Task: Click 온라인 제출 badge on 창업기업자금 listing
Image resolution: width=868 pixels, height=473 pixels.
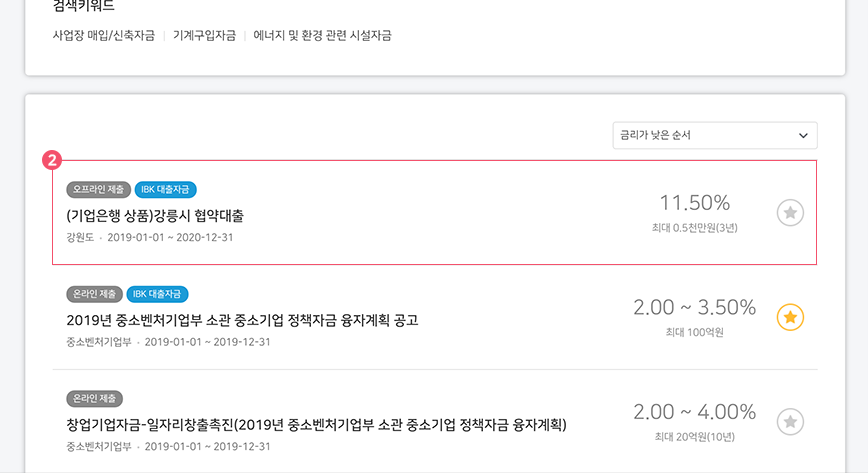Action: point(95,399)
